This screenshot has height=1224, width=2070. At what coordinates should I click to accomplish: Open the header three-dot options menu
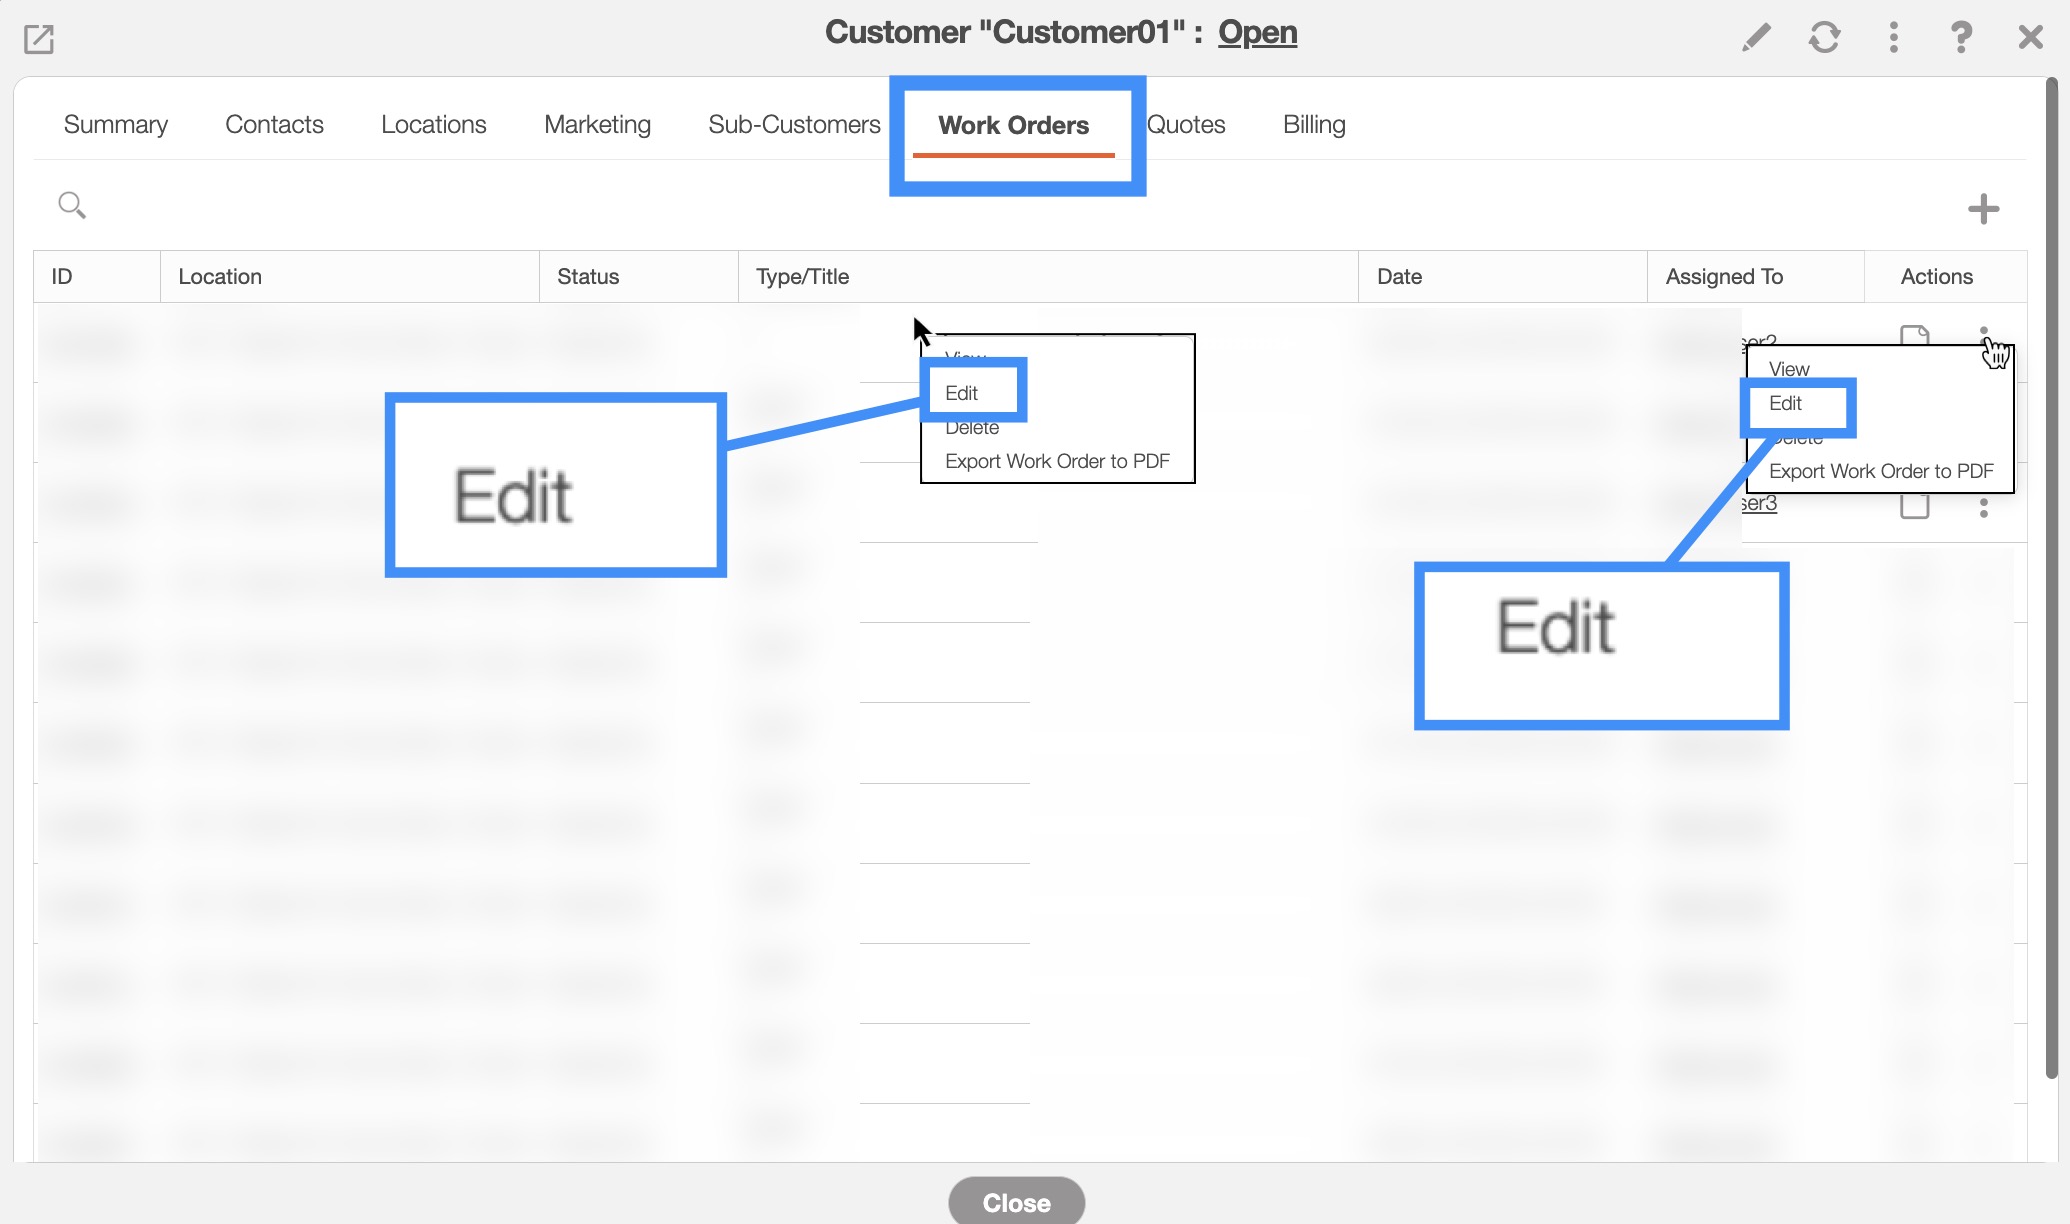(x=1893, y=38)
